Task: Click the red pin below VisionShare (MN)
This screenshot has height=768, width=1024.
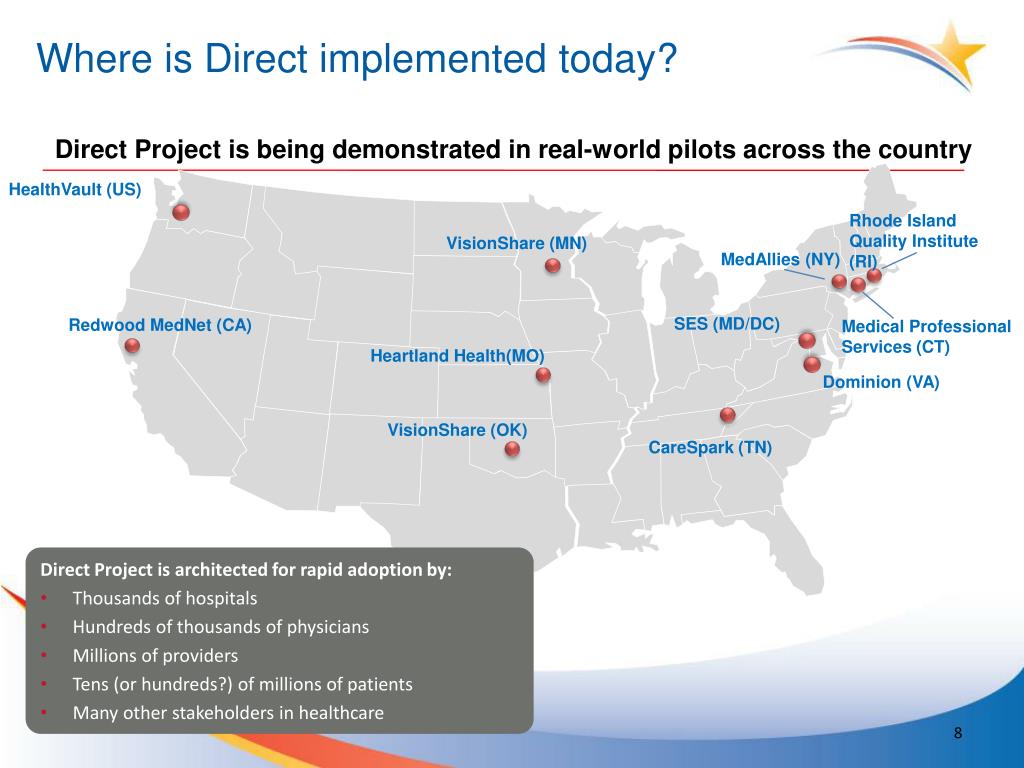Action: [552, 265]
